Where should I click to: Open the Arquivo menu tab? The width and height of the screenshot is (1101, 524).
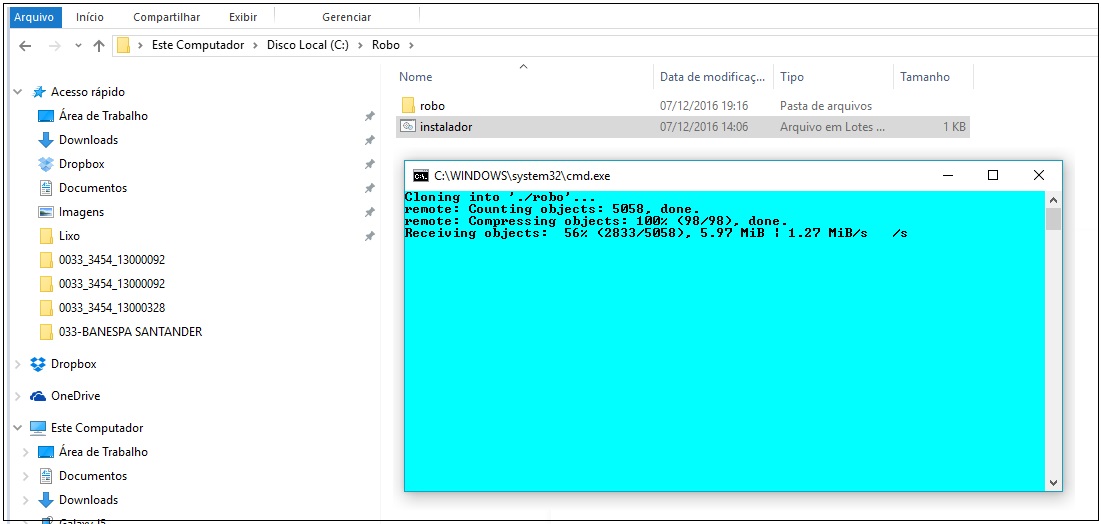(33, 17)
